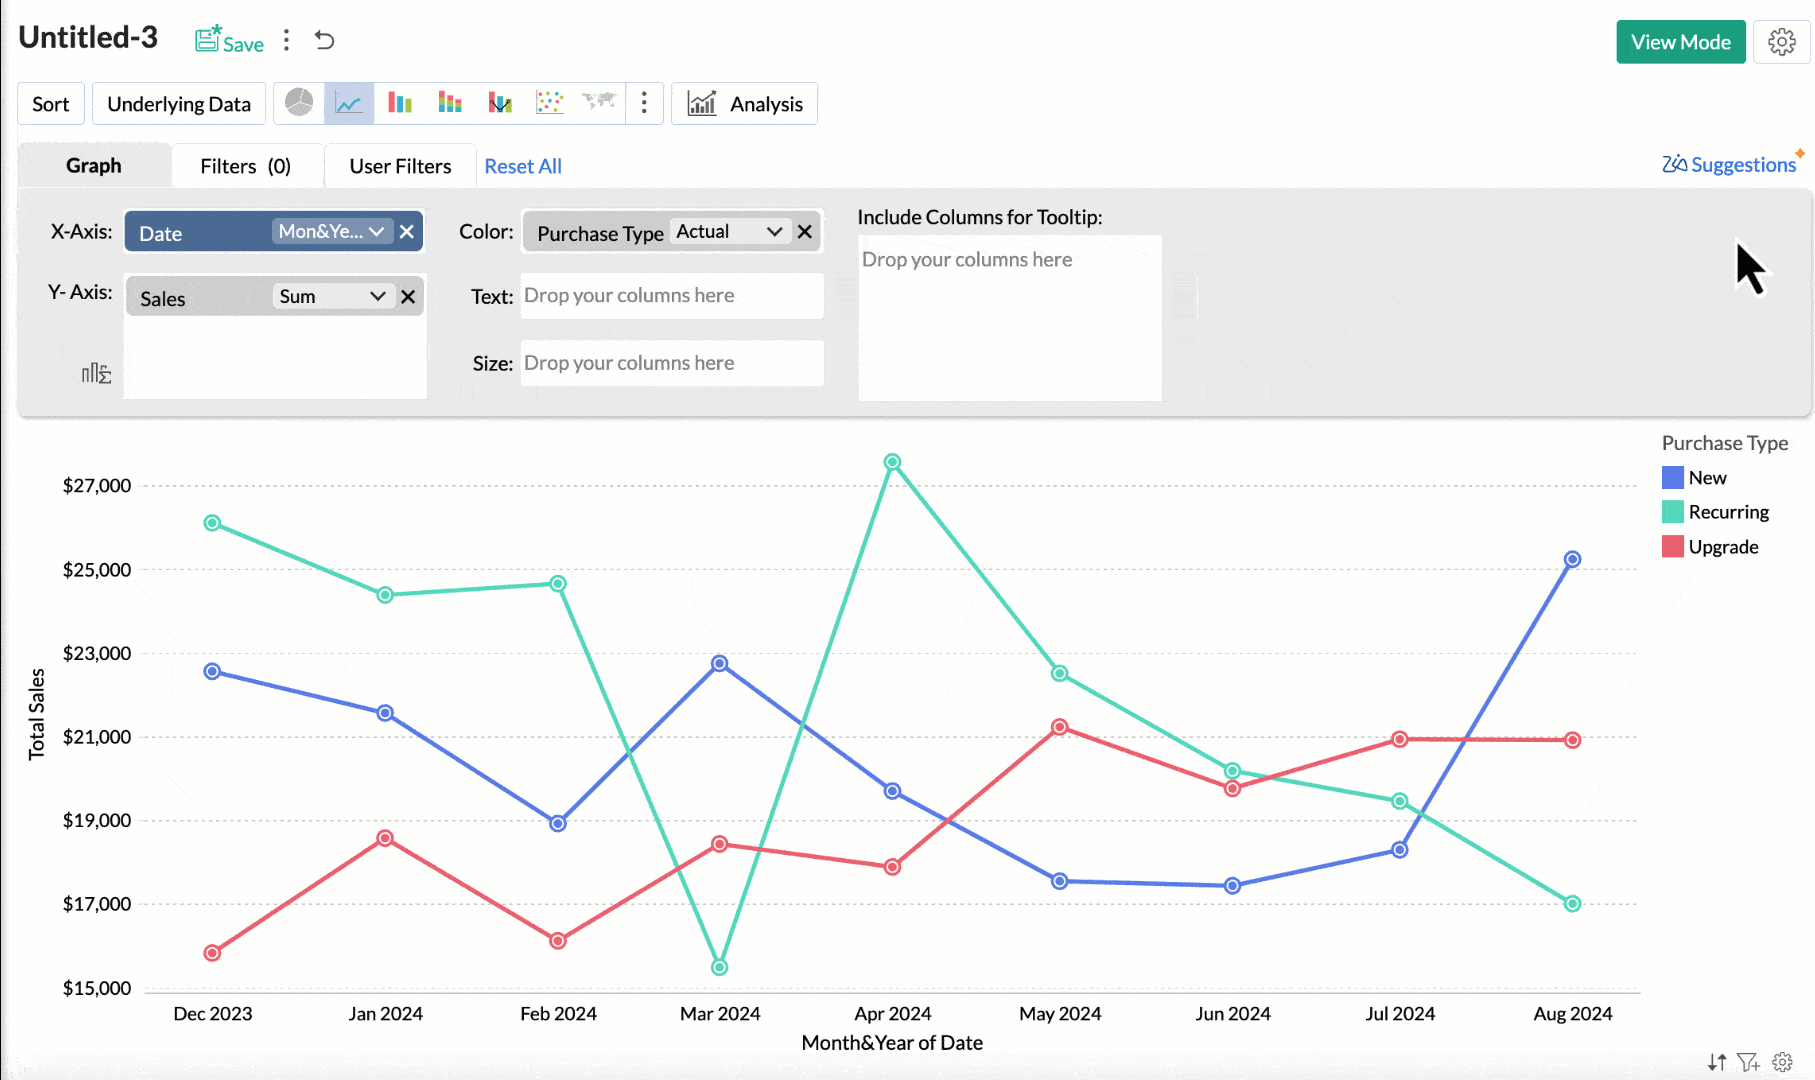Select the map chart icon
This screenshot has height=1080, width=1815.
tap(599, 103)
